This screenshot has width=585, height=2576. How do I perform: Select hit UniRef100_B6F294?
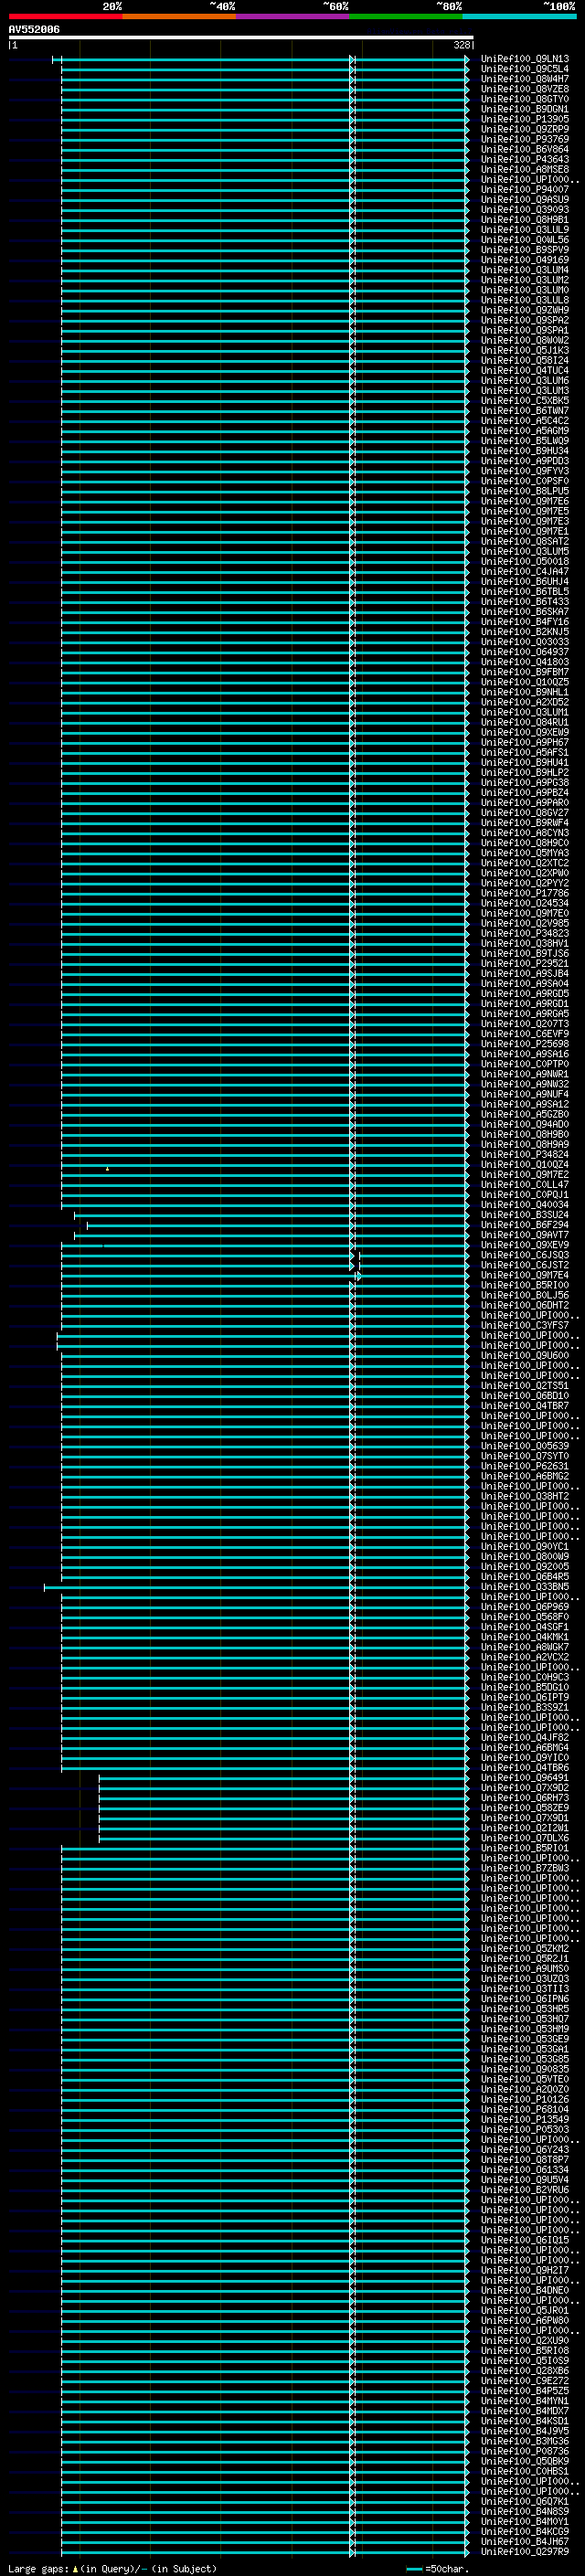click(525, 1225)
